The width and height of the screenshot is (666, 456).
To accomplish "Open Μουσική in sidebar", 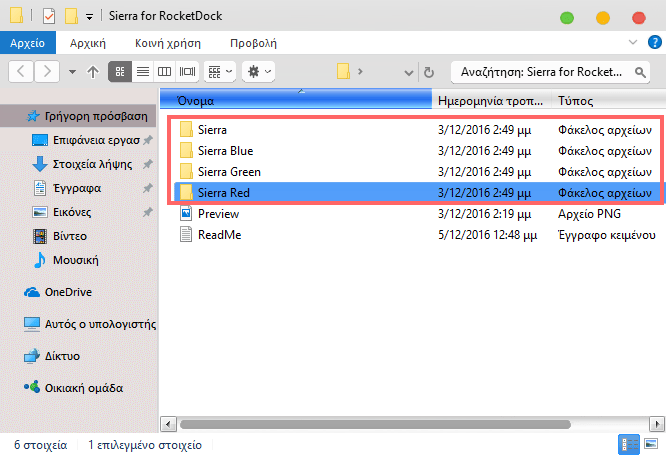I will pyautogui.click(x=66, y=260).
